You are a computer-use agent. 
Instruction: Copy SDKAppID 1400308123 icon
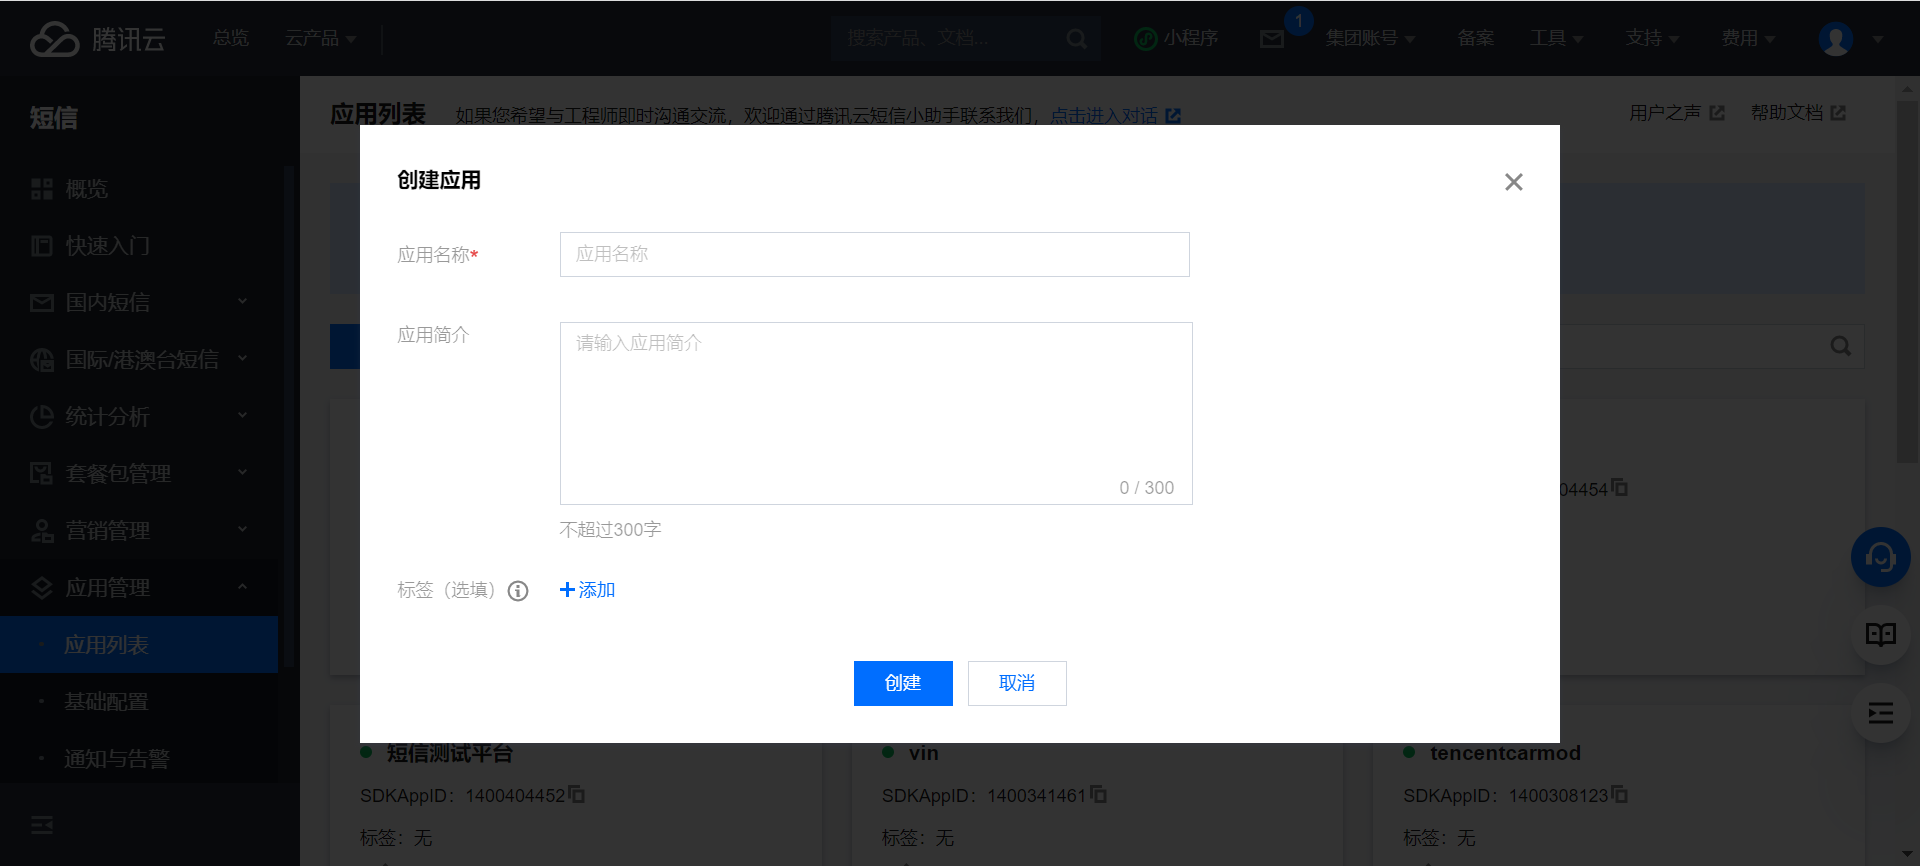point(1620,795)
